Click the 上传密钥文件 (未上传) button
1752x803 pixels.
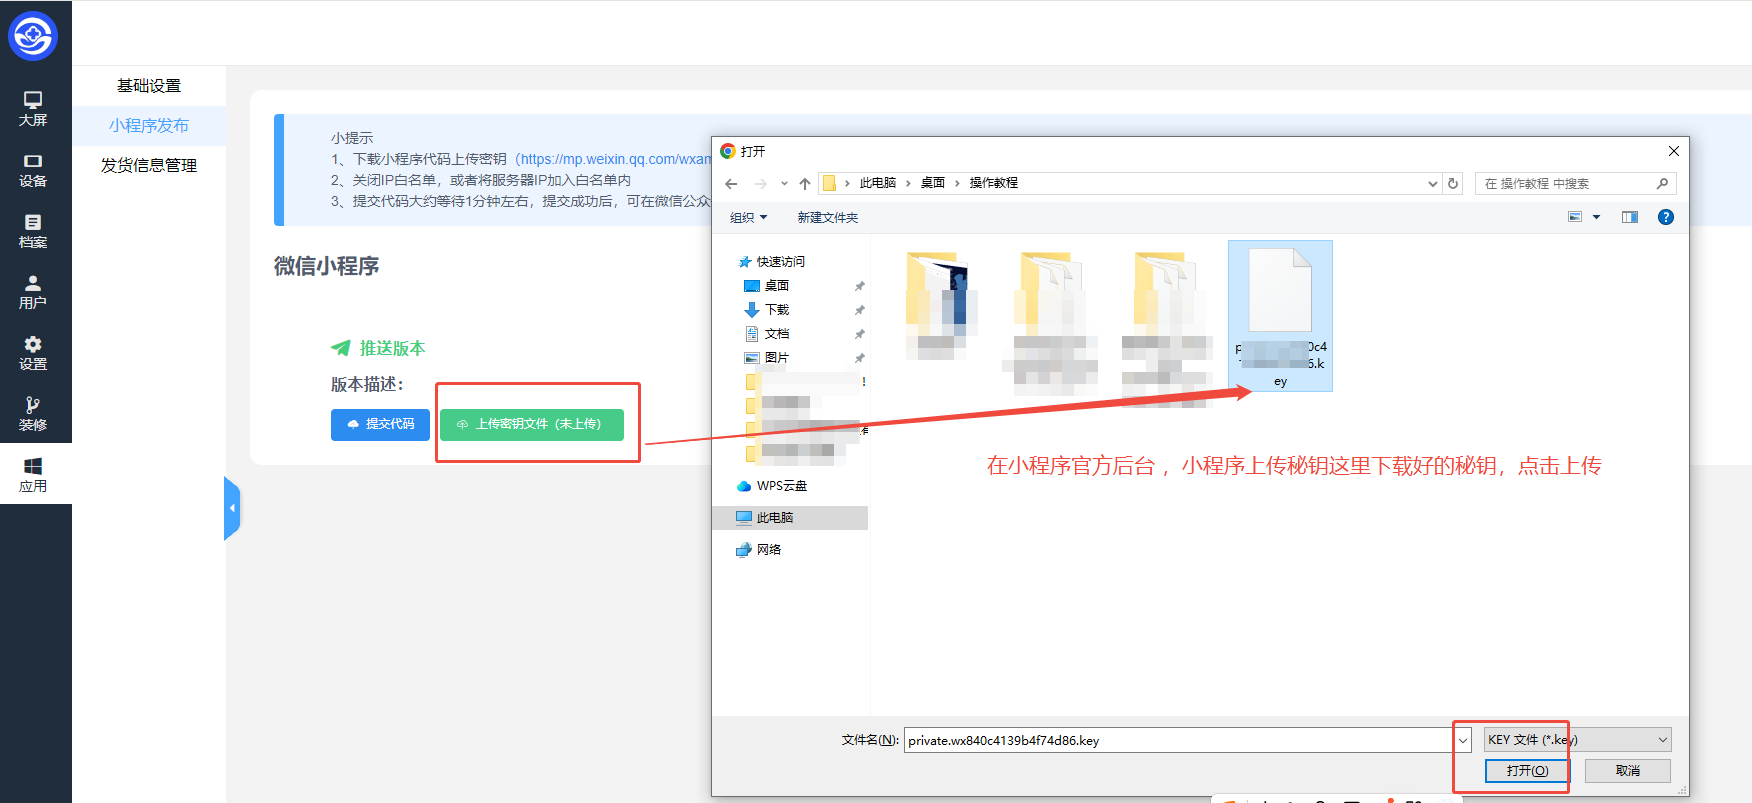(x=532, y=424)
